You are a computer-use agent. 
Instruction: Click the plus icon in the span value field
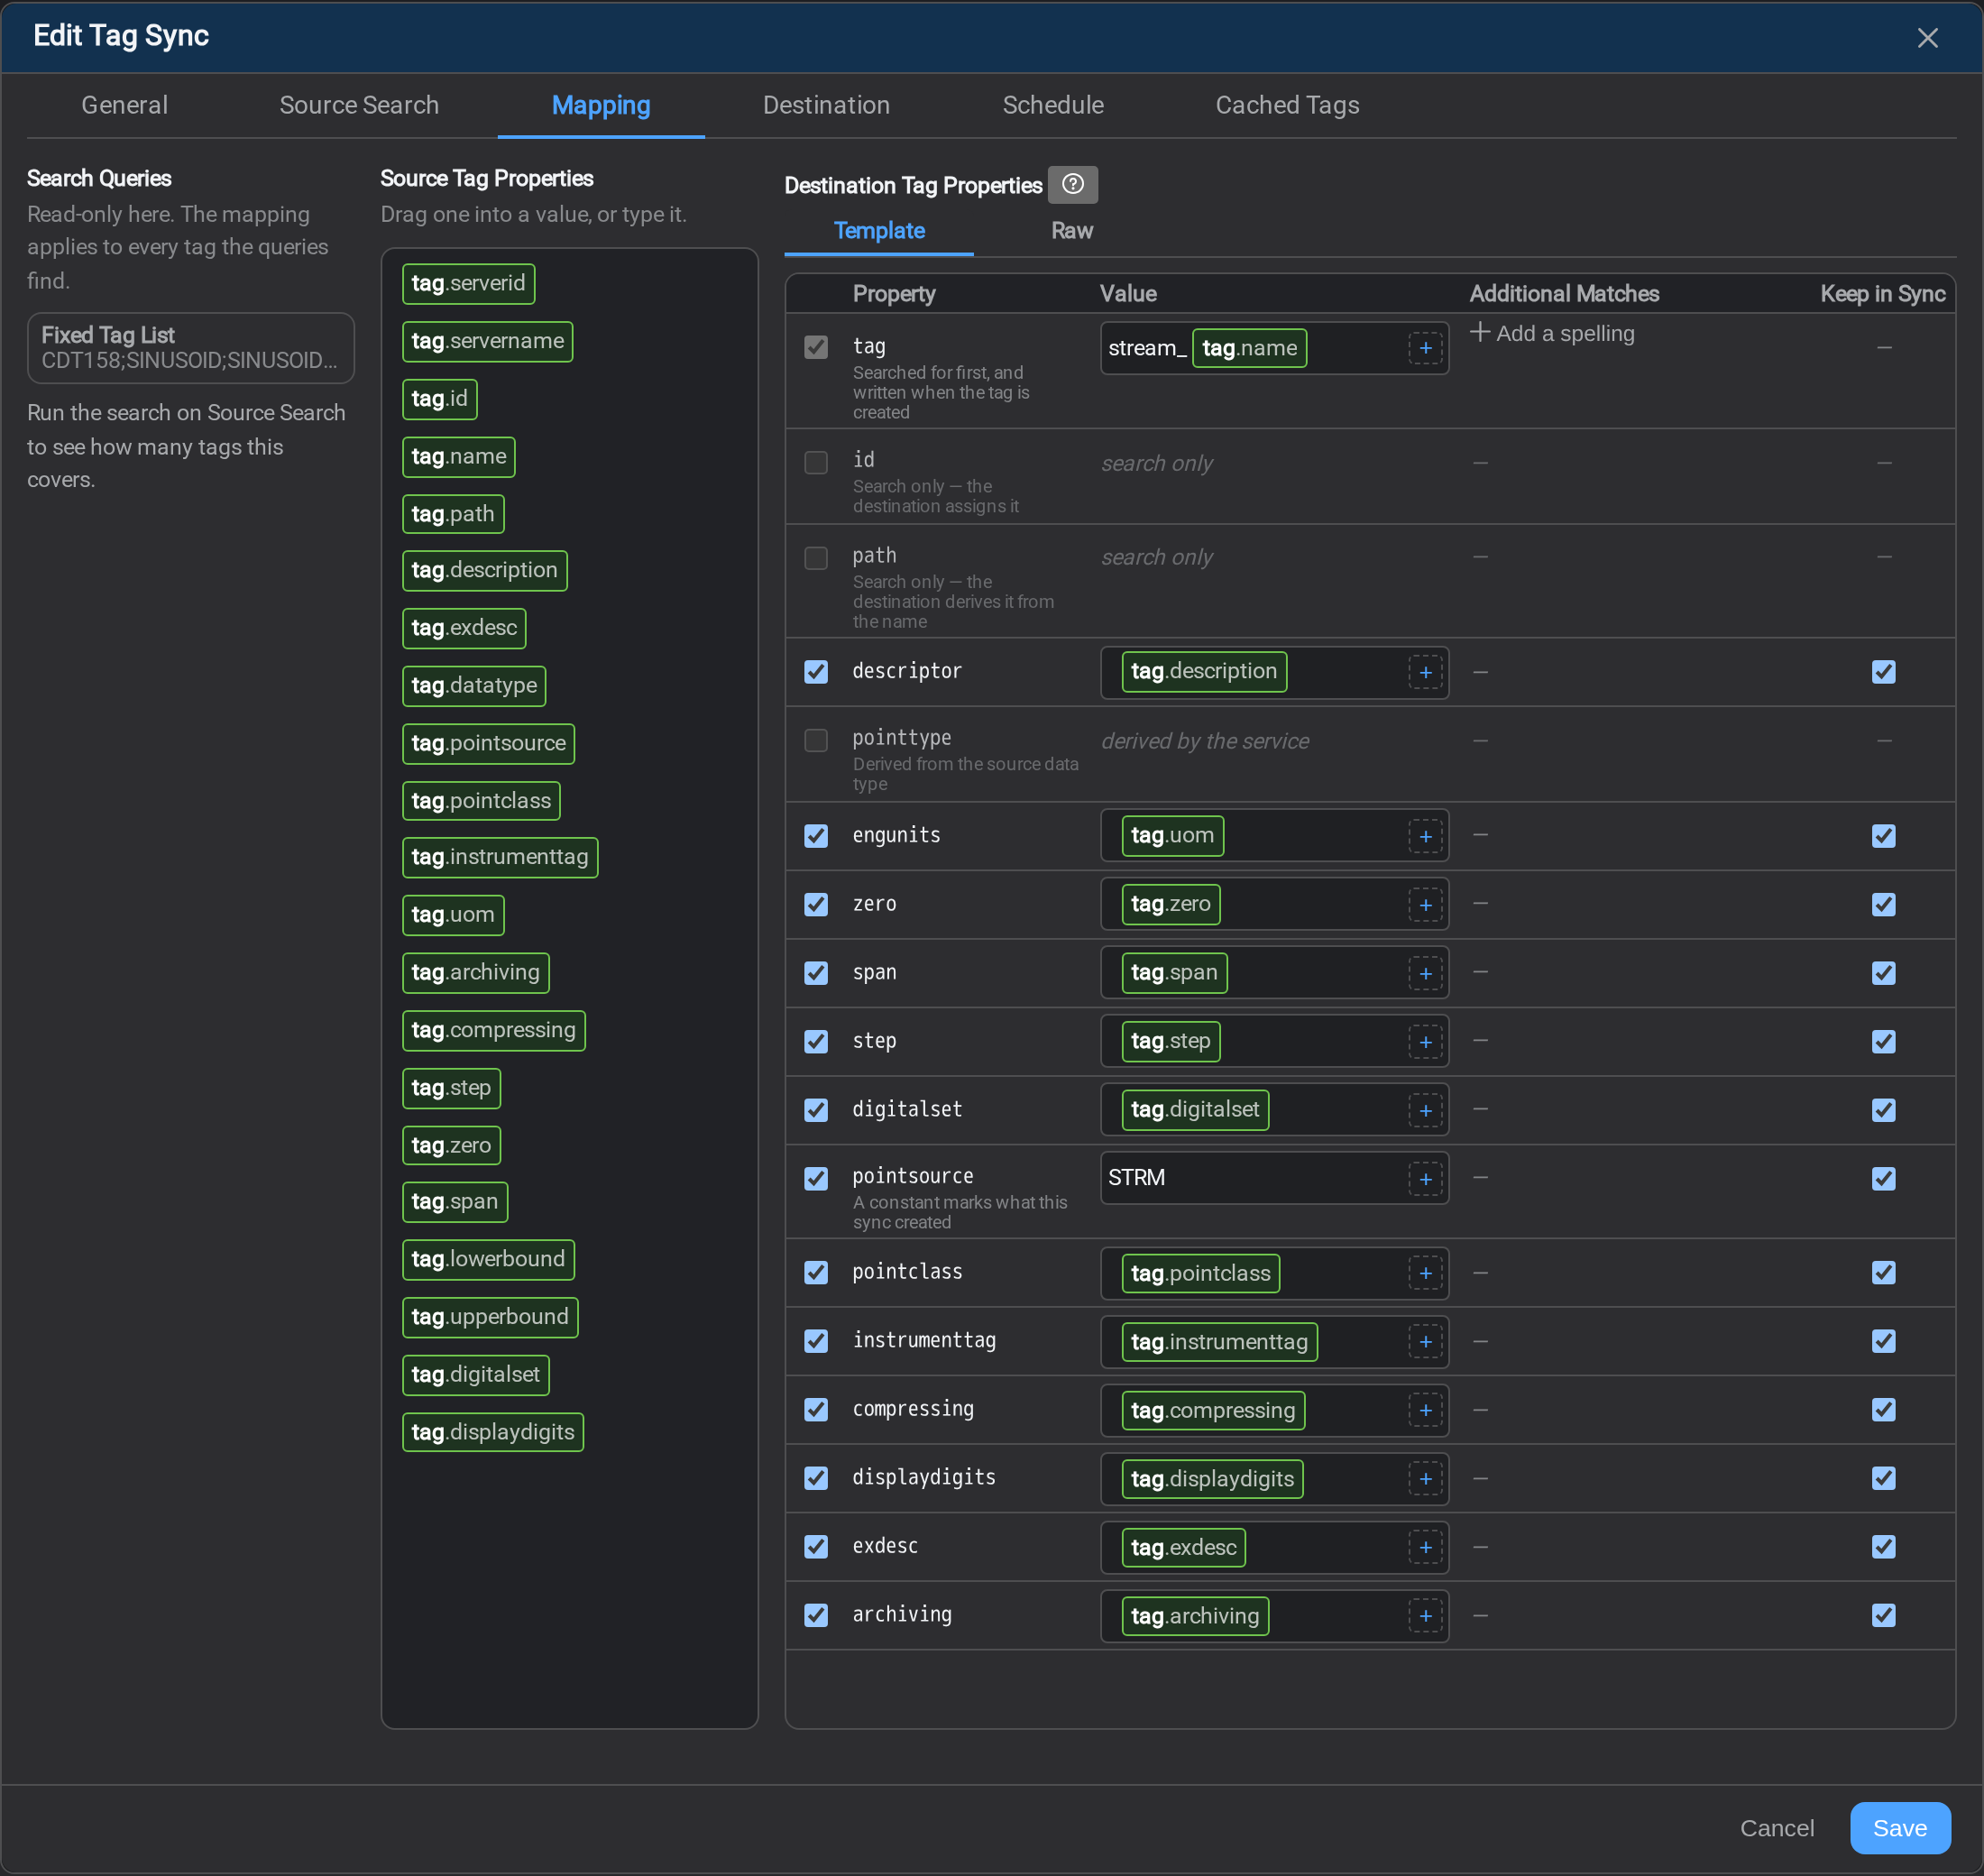tap(1425, 973)
